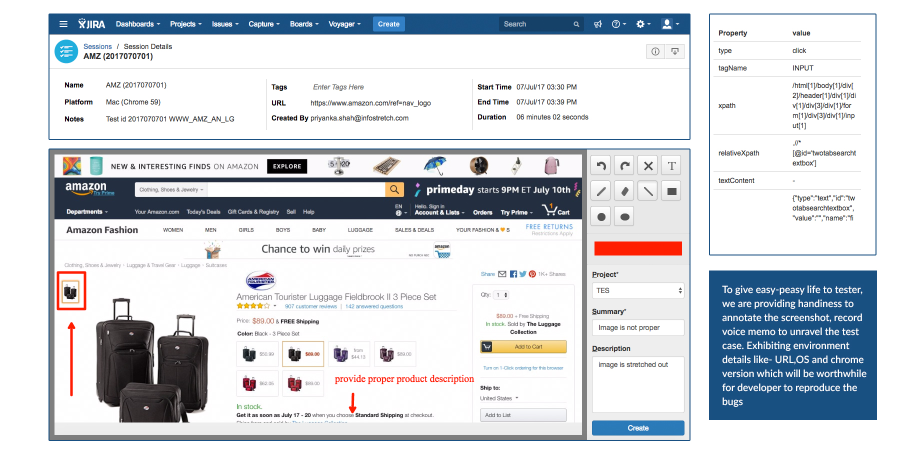
Task: Click the round session checklist icon
Action: [66, 52]
